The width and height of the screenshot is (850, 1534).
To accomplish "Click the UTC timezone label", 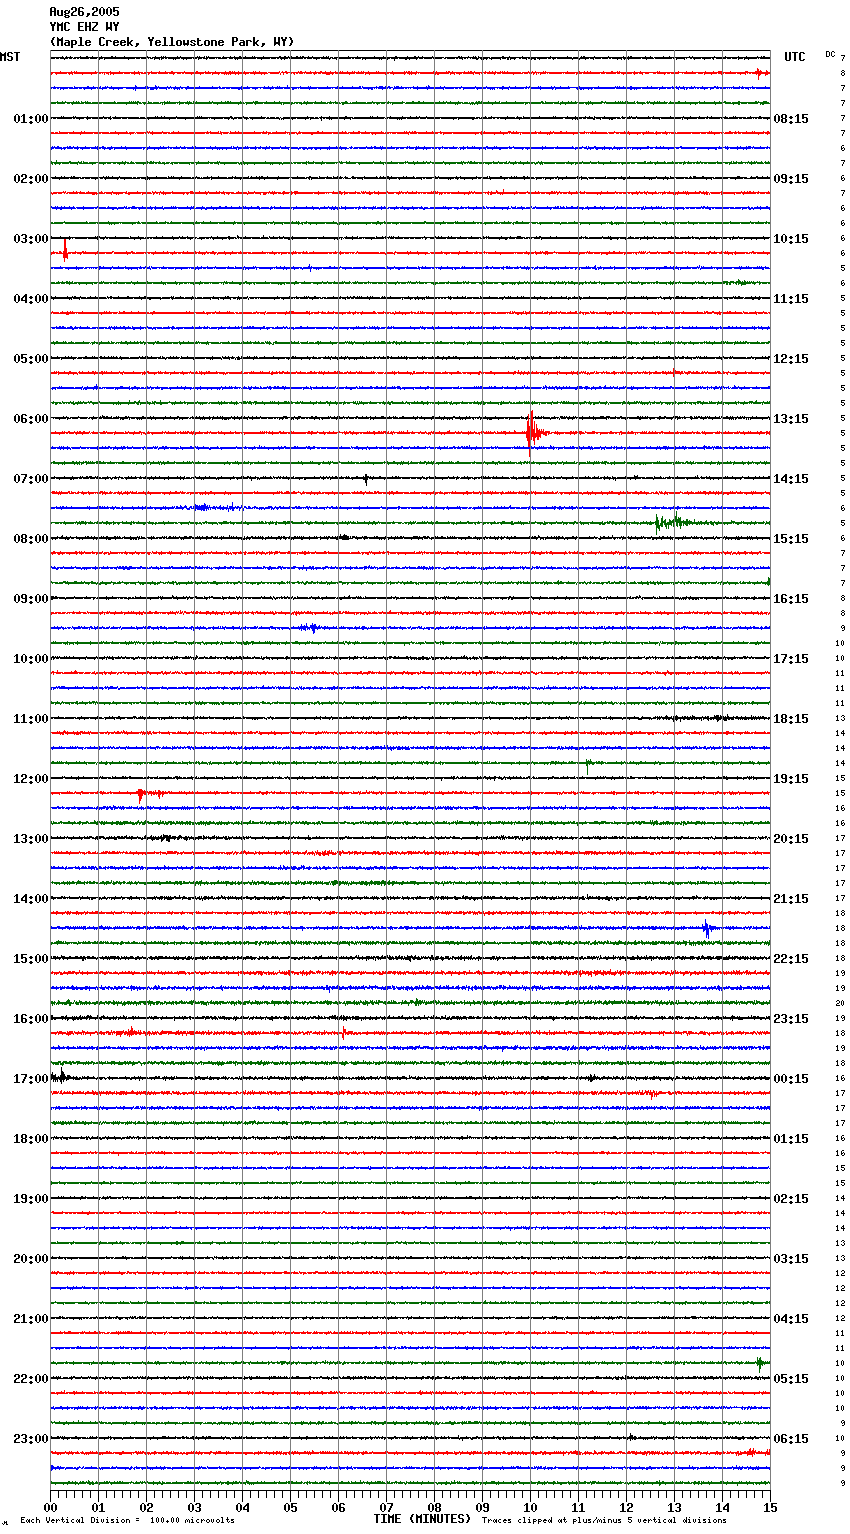I will 795,57.
